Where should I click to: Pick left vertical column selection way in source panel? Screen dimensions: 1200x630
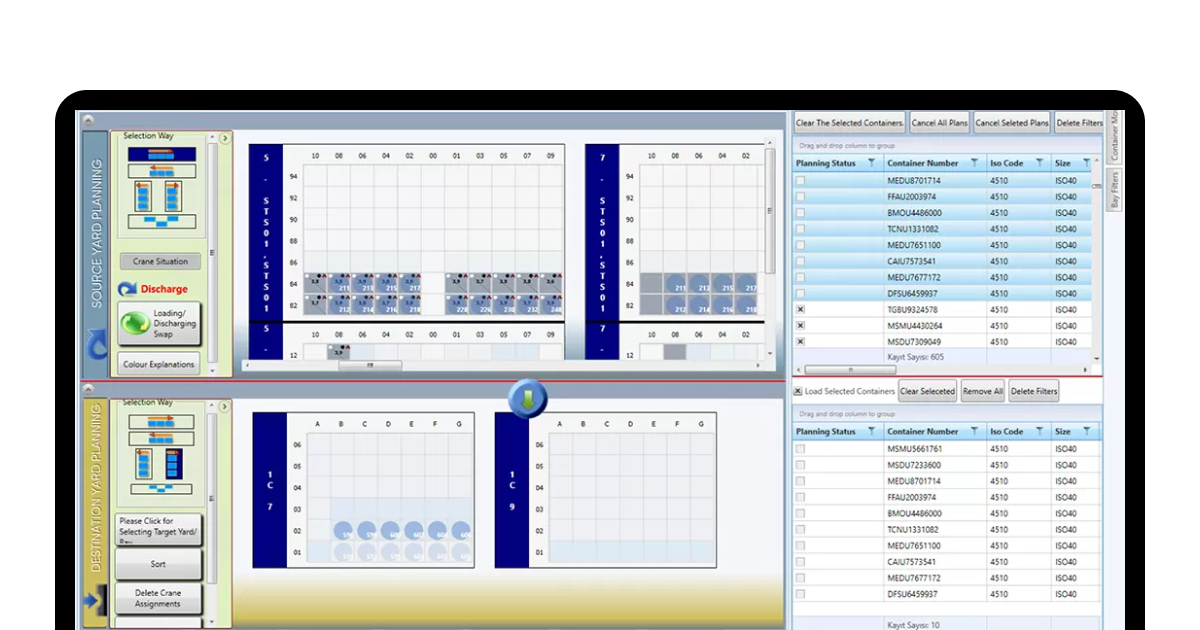[x=144, y=196]
